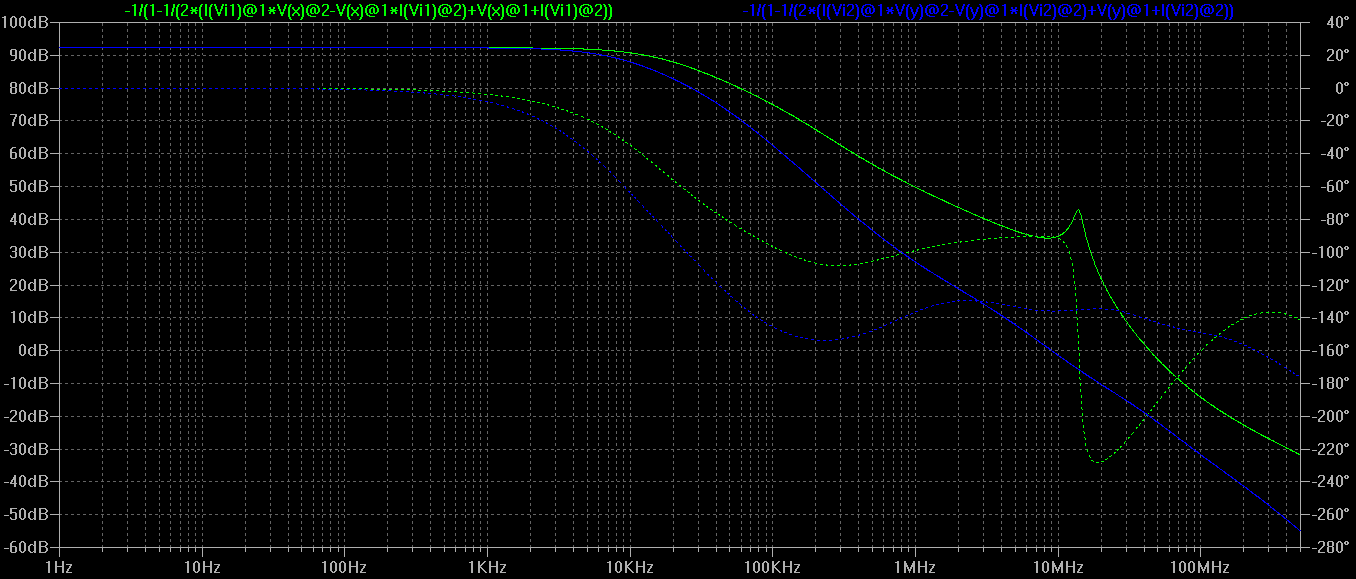Click the -200° phase tick label
This screenshot has height=579, width=1356.
point(1333,416)
